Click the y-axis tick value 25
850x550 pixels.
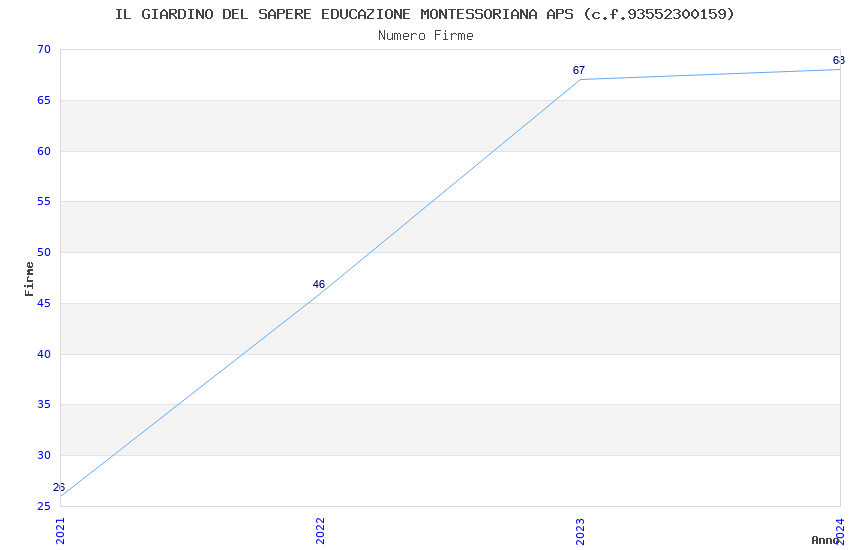pyautogui.click(x=44, y=507)
